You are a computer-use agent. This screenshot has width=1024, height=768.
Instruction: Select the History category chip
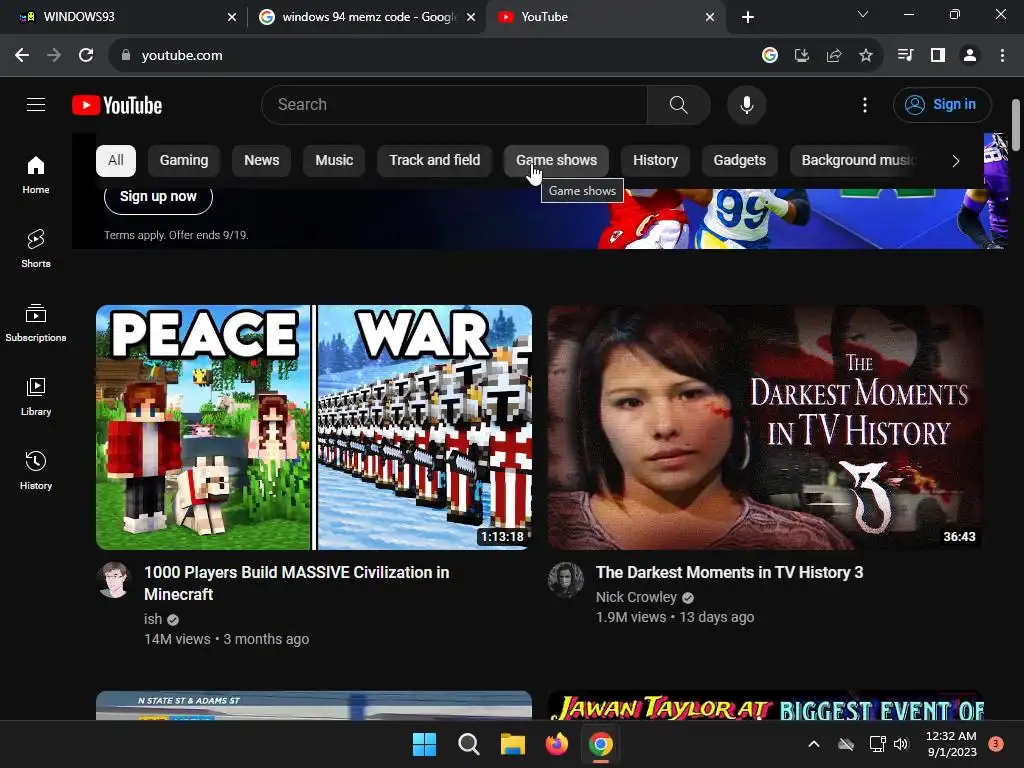[655, 161]
